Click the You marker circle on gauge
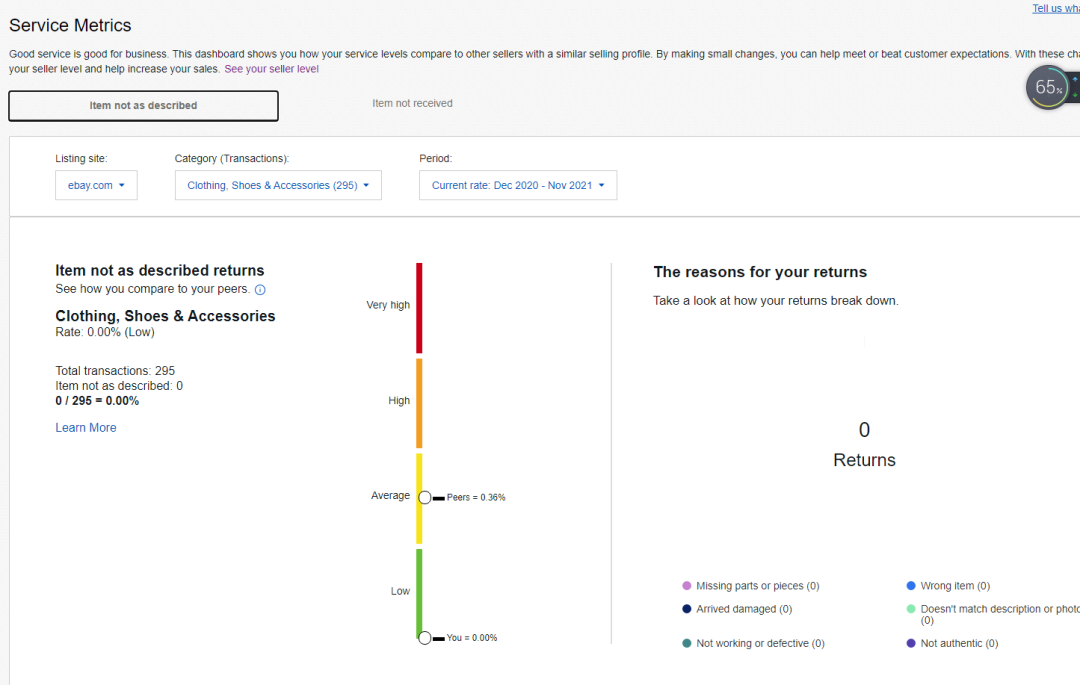The height and width of the screenshot is (685, 1080). (425, 637)
